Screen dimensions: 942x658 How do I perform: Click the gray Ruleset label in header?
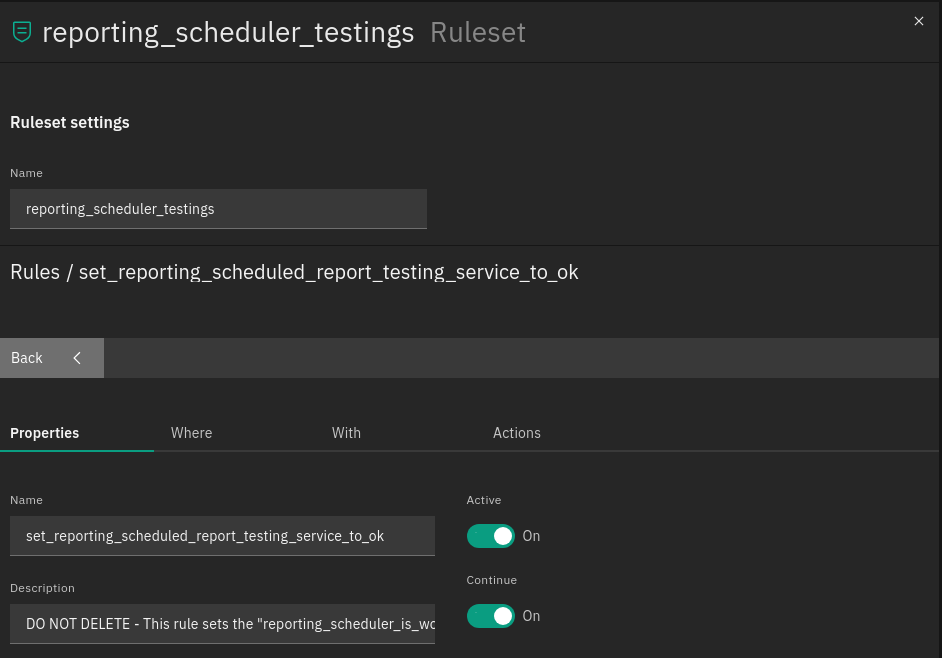477,33
